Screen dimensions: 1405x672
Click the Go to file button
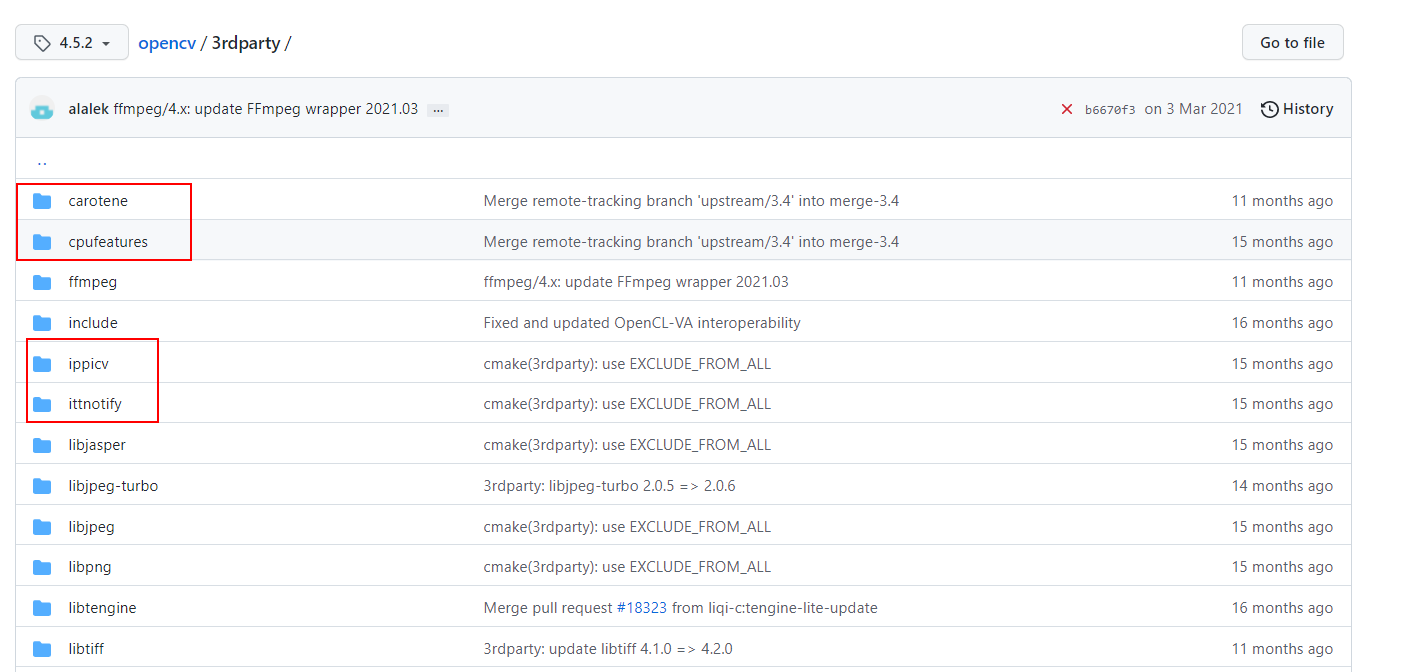(1292, 43)
